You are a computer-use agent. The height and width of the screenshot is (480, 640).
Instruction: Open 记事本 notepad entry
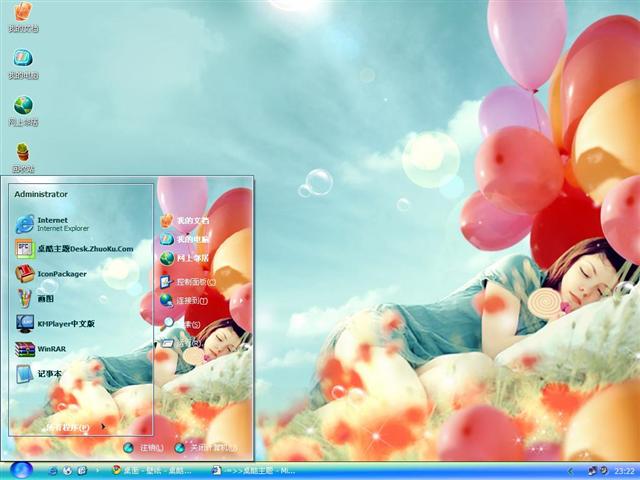tap(39, 374)
